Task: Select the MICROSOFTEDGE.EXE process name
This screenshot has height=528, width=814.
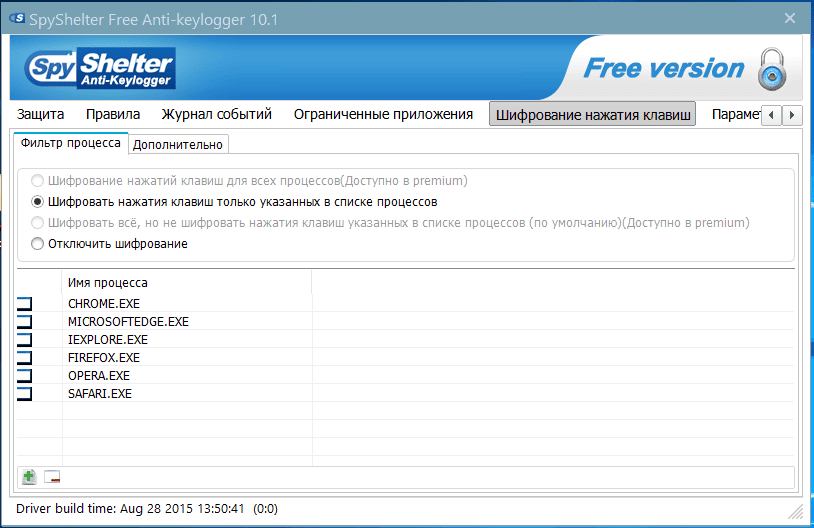Action: point(128,322)
